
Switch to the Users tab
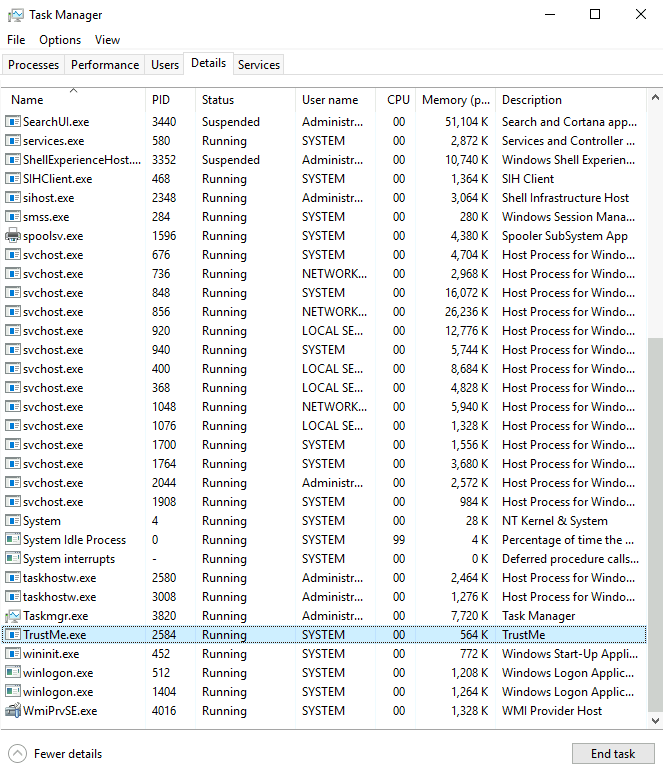tap(165, 65)
